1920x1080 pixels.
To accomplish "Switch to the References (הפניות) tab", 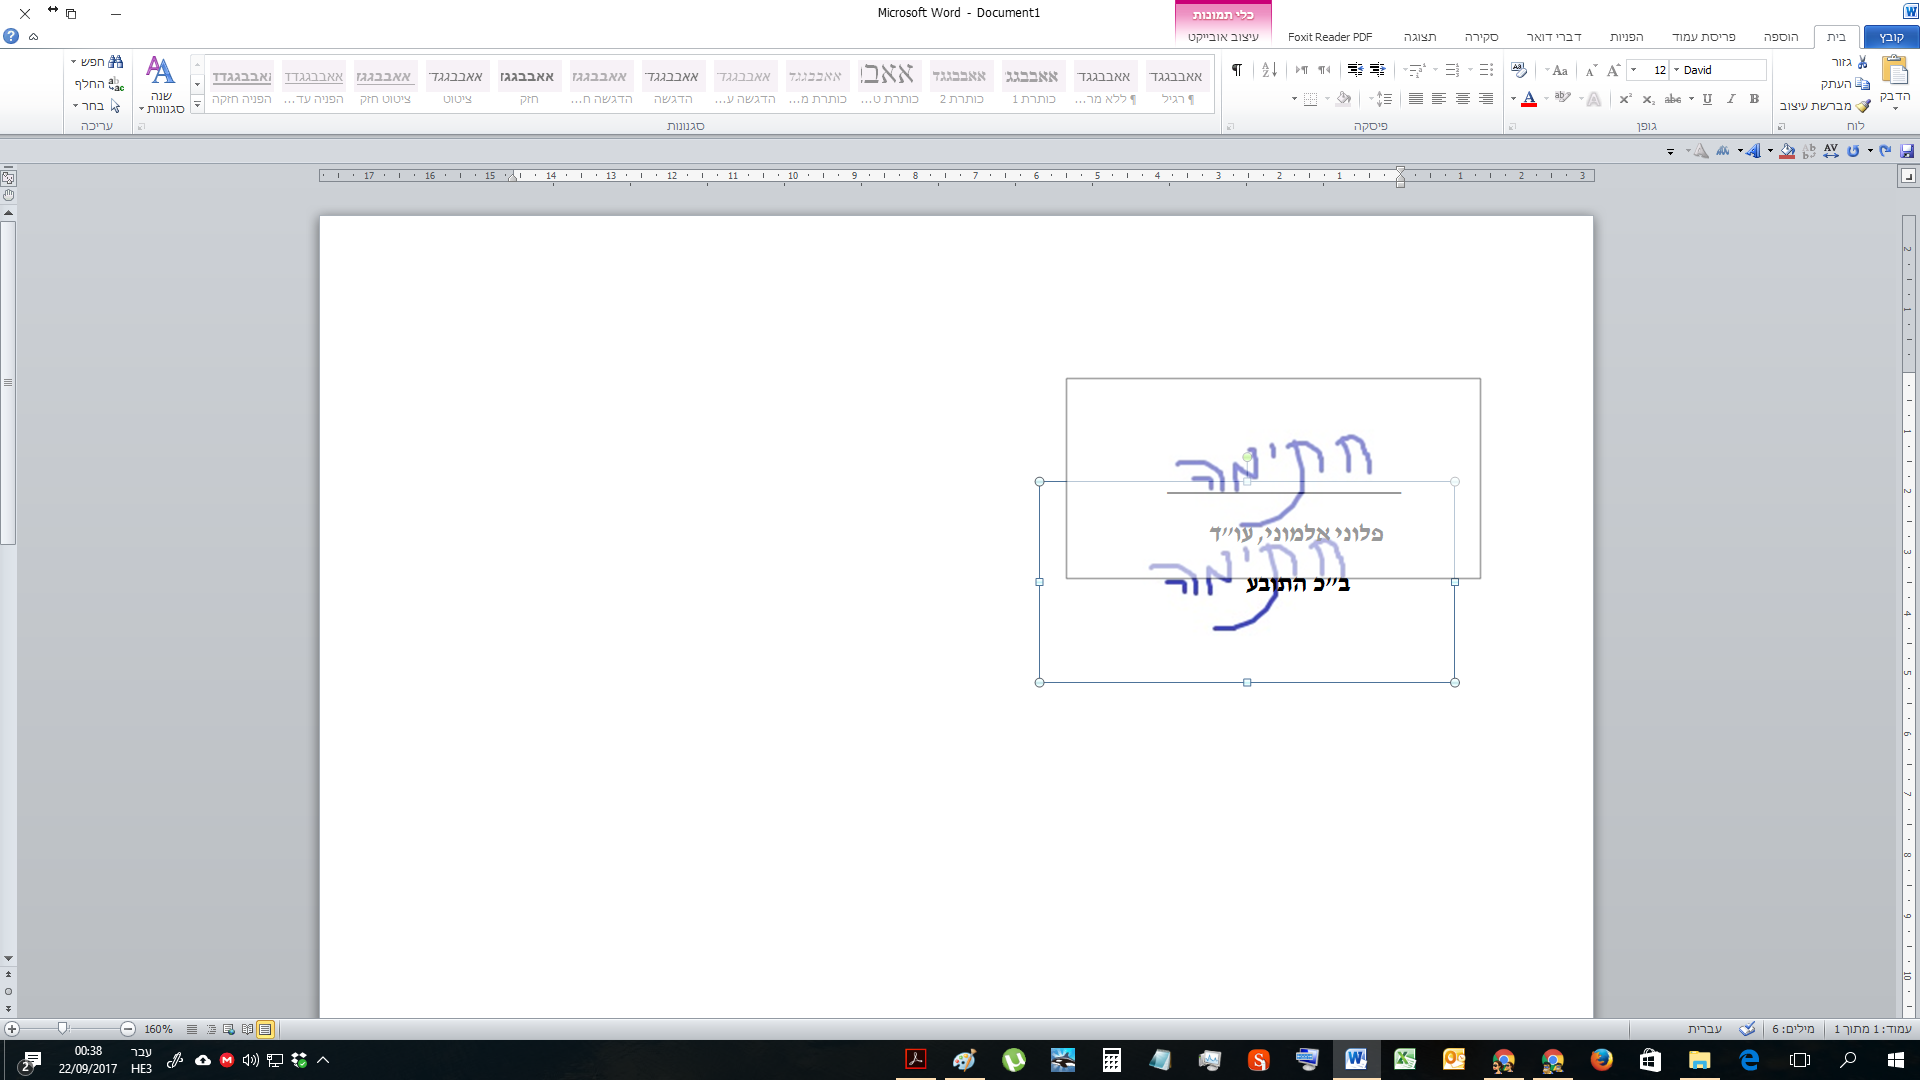I will click(1626, 37).
